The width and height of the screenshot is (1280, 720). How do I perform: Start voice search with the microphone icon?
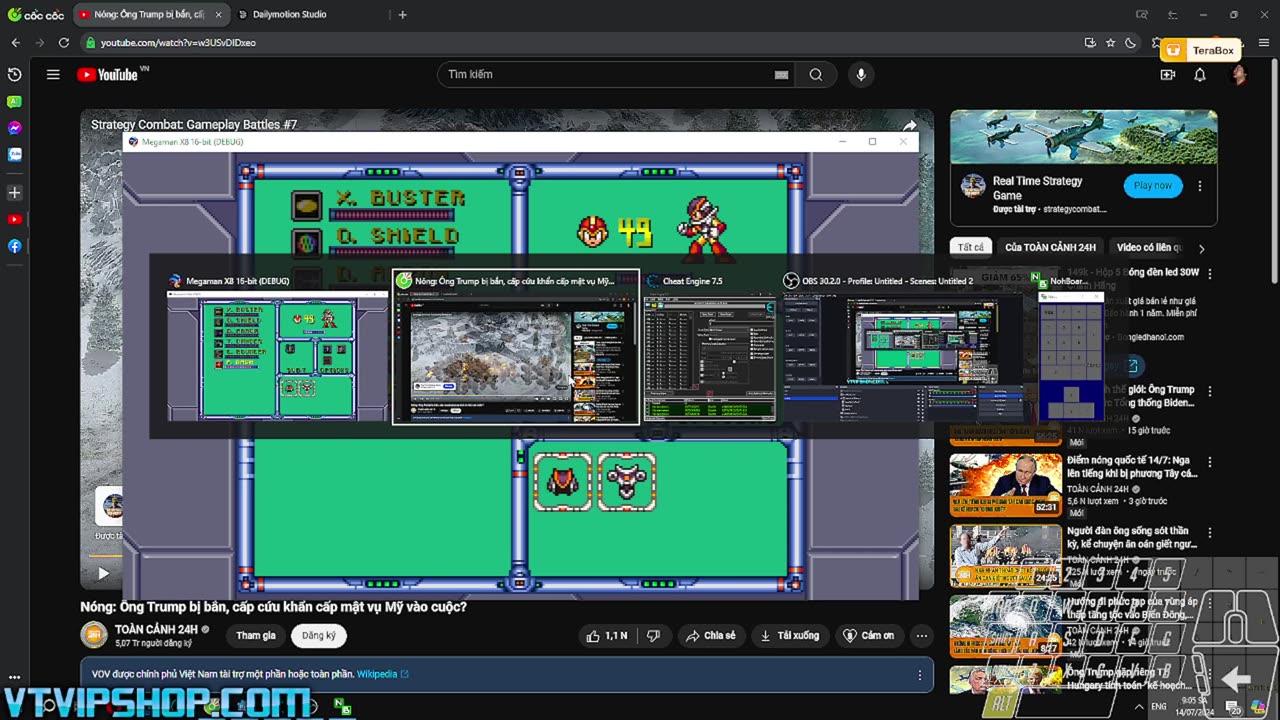click(861, 74)
